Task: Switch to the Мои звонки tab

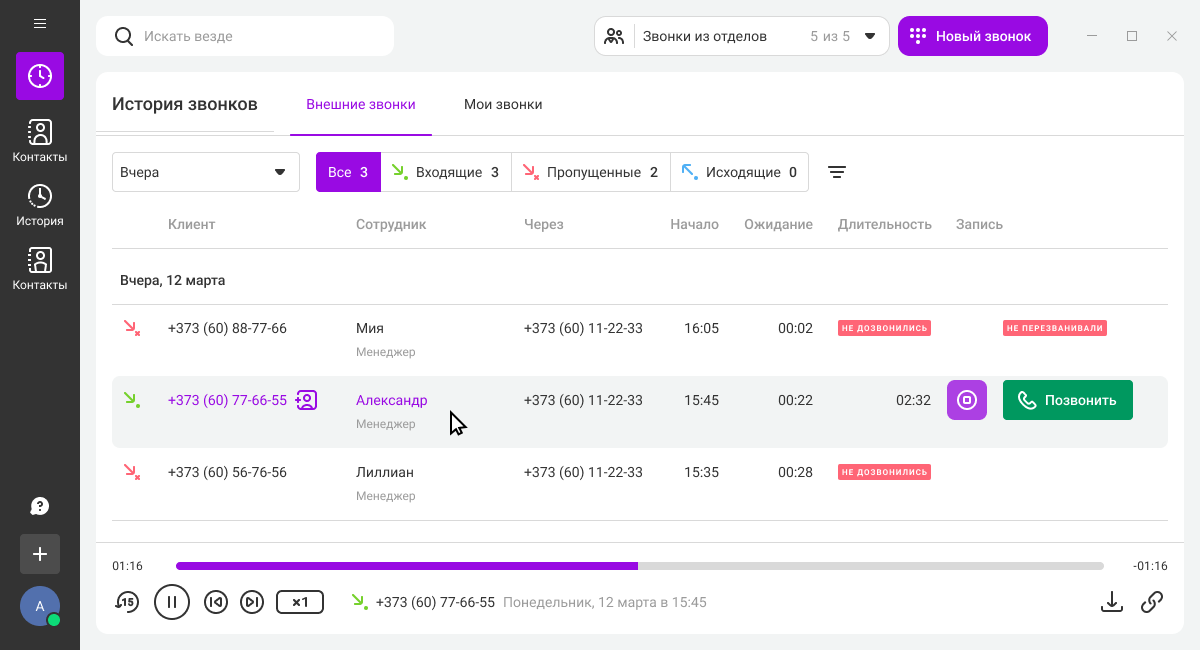Action: 503,104
